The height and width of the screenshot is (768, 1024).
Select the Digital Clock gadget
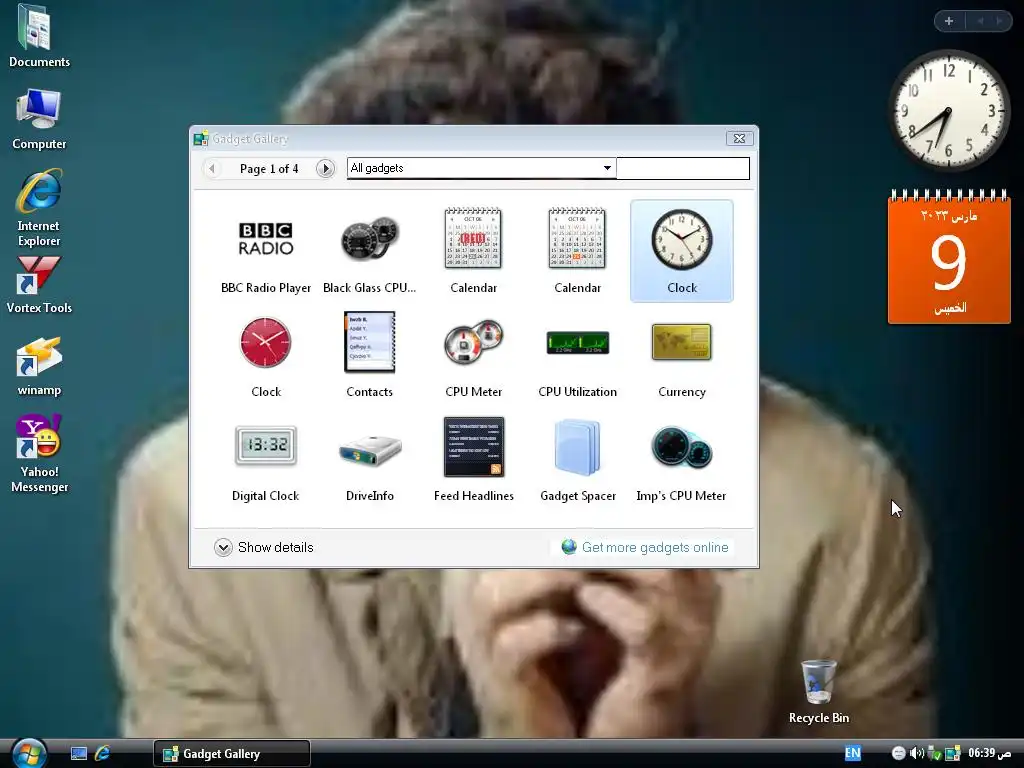[266, 459]
